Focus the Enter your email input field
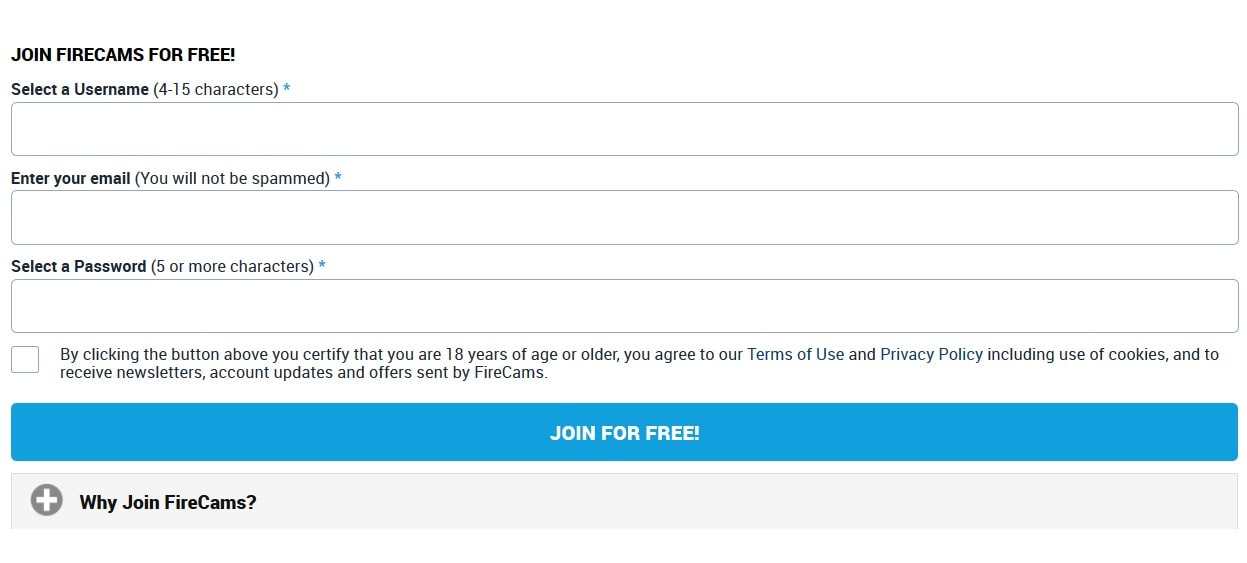This screenshot has width=1247, height=563. coord(624,217)
